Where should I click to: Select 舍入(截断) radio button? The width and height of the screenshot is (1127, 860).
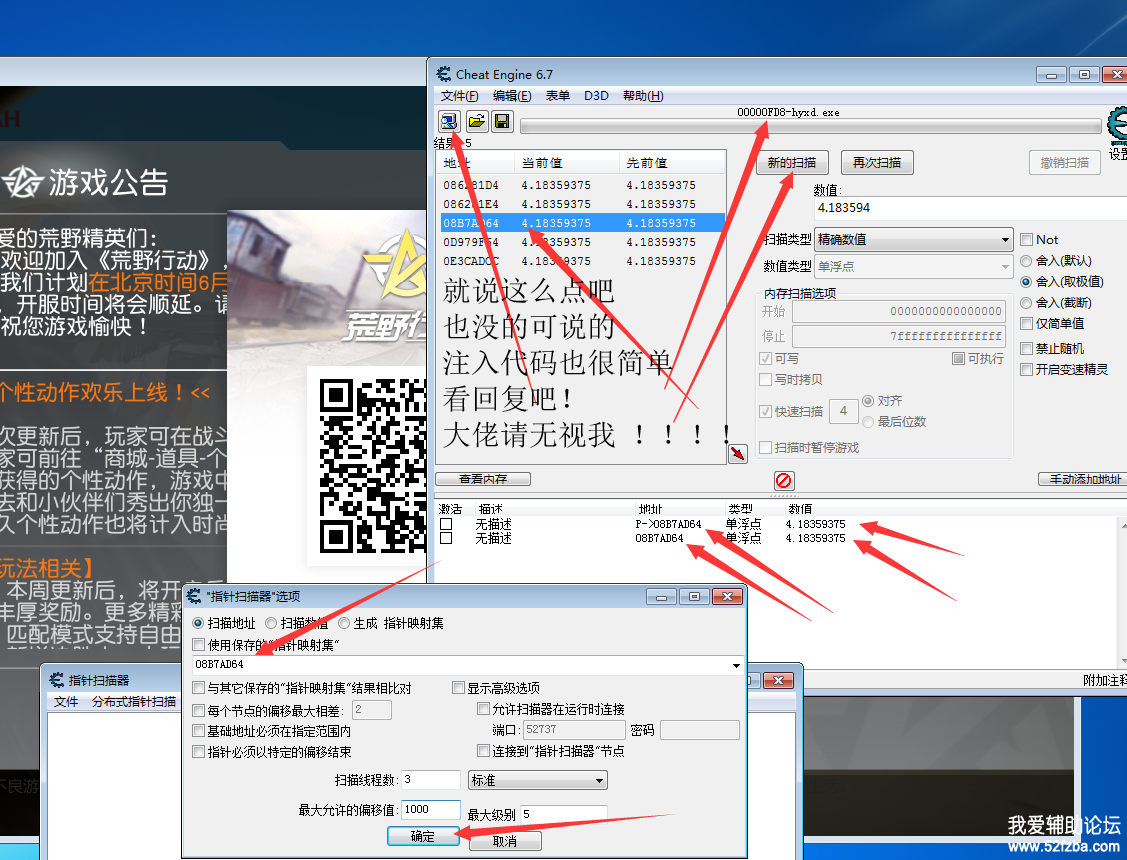point(1026,302)
